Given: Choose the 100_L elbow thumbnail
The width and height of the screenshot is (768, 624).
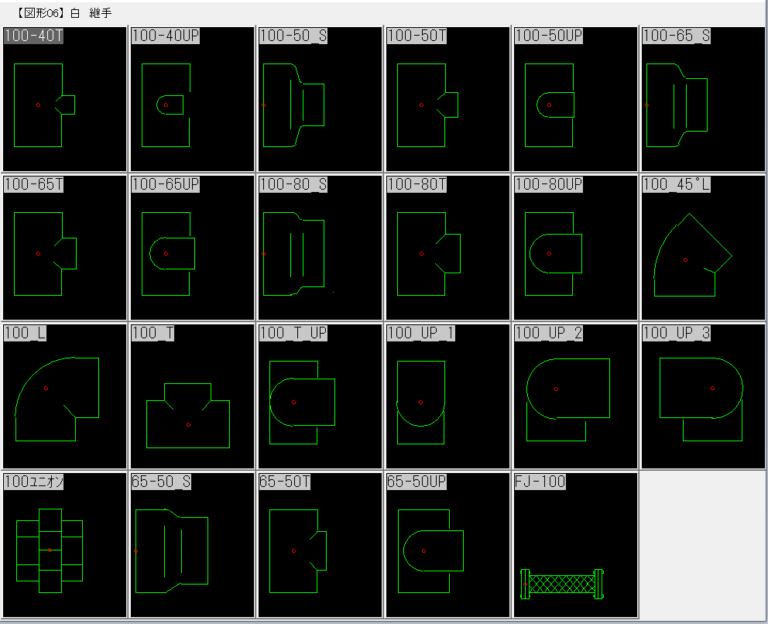Looking at the screenshot, I should 65,396.
